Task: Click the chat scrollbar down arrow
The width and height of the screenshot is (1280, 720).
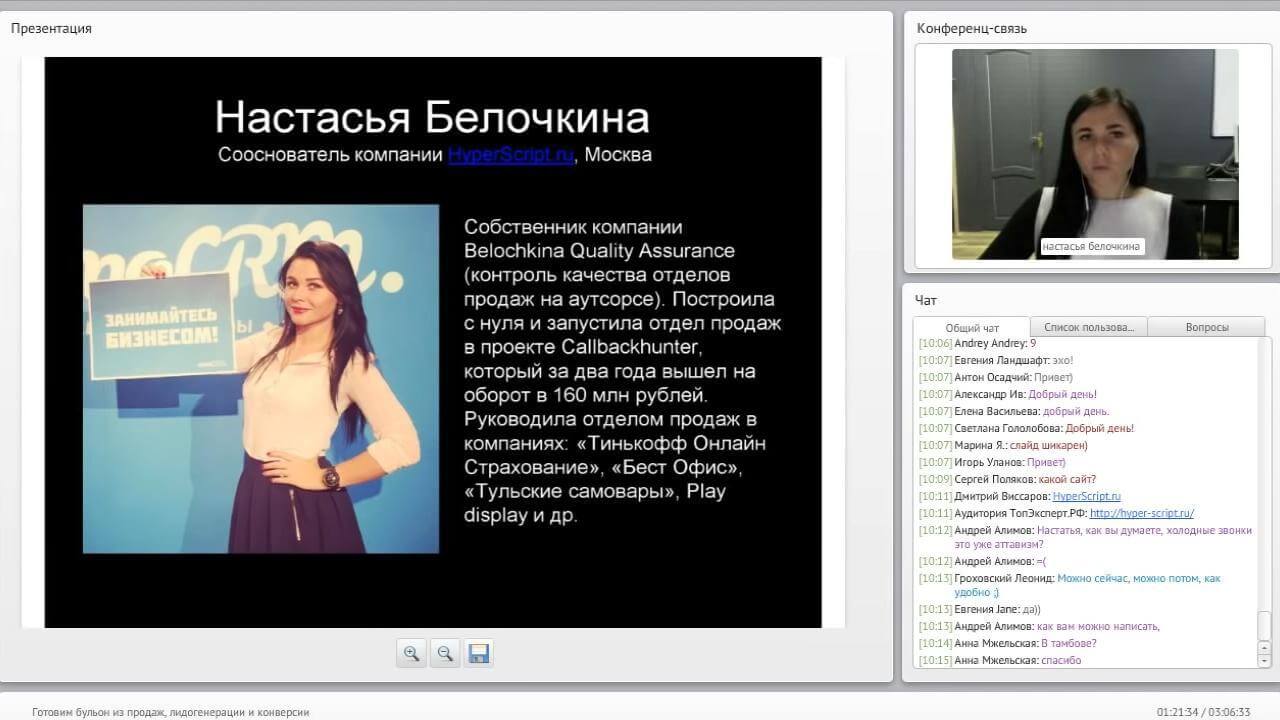Action: [x=1264, y=660]
